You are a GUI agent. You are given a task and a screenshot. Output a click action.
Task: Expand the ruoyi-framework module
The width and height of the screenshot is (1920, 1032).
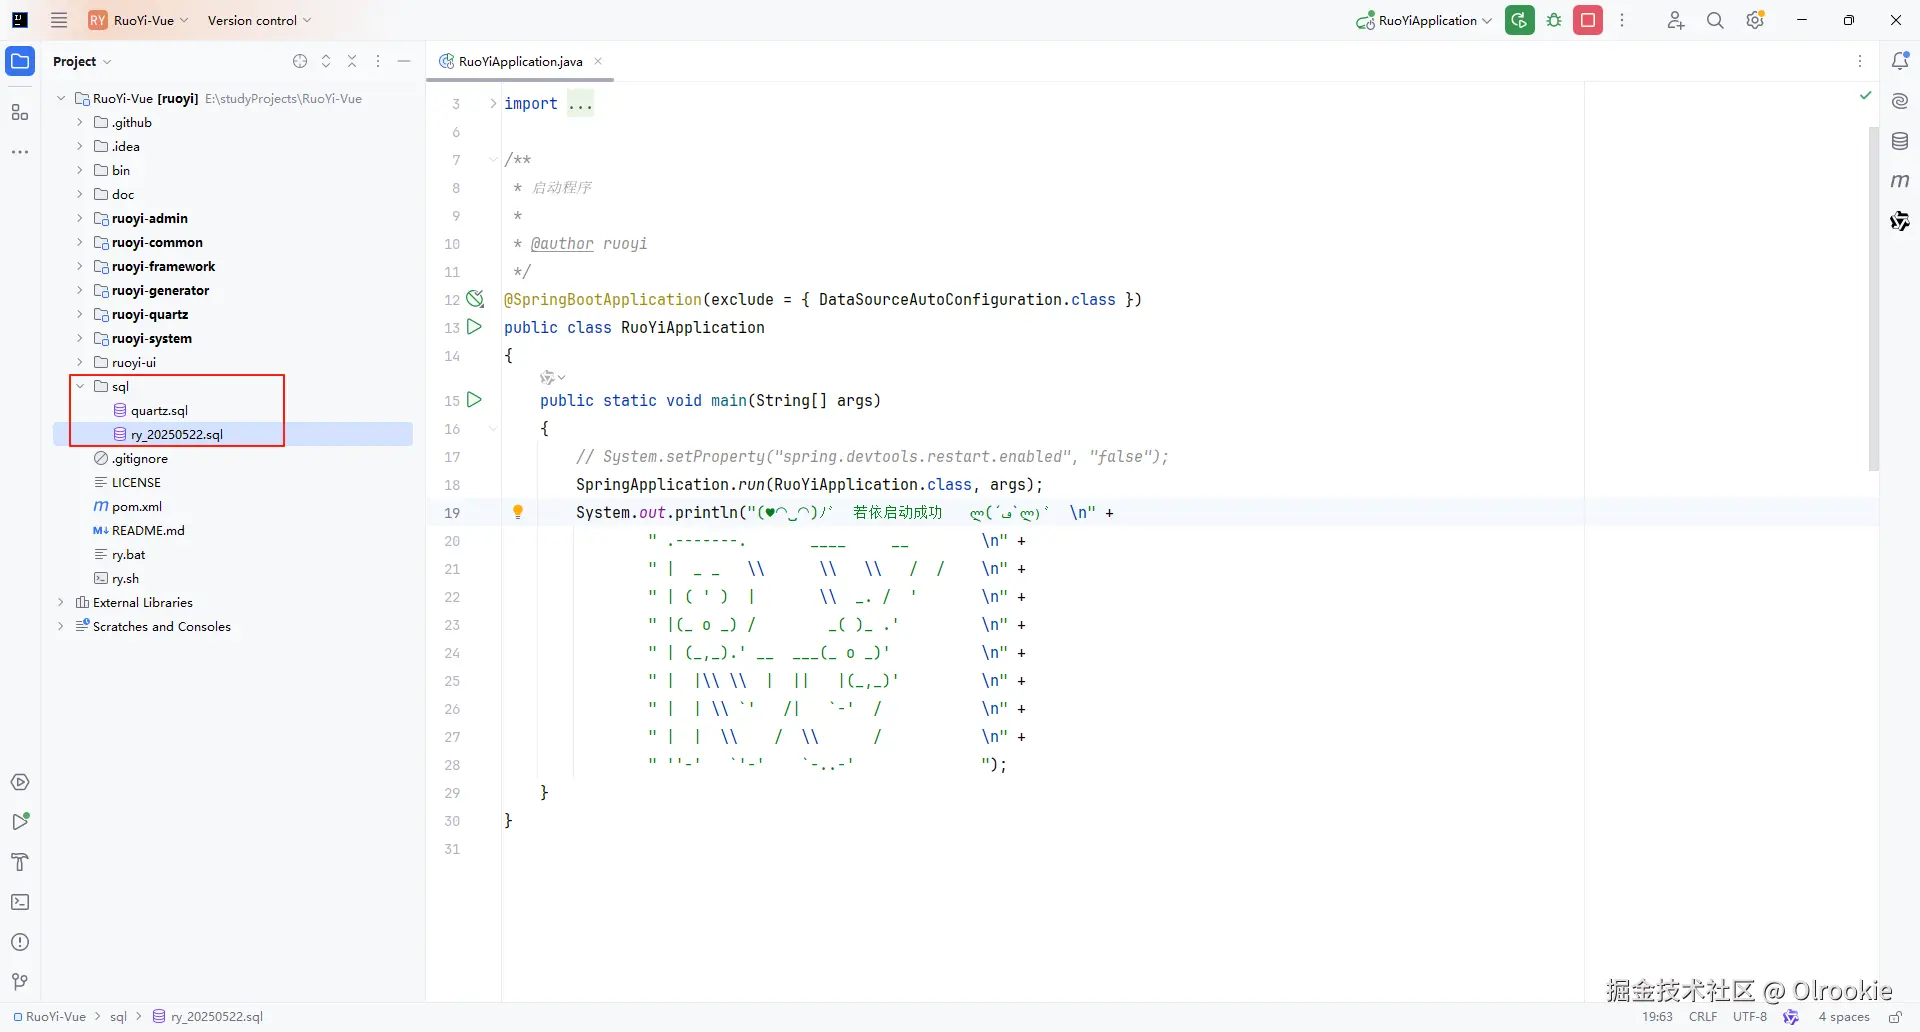[x=80, y=266]
